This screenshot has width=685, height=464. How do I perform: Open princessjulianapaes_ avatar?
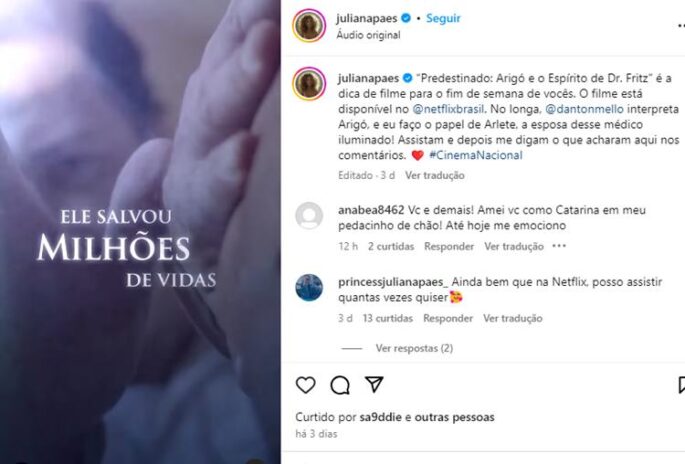[x=309, y=287]
